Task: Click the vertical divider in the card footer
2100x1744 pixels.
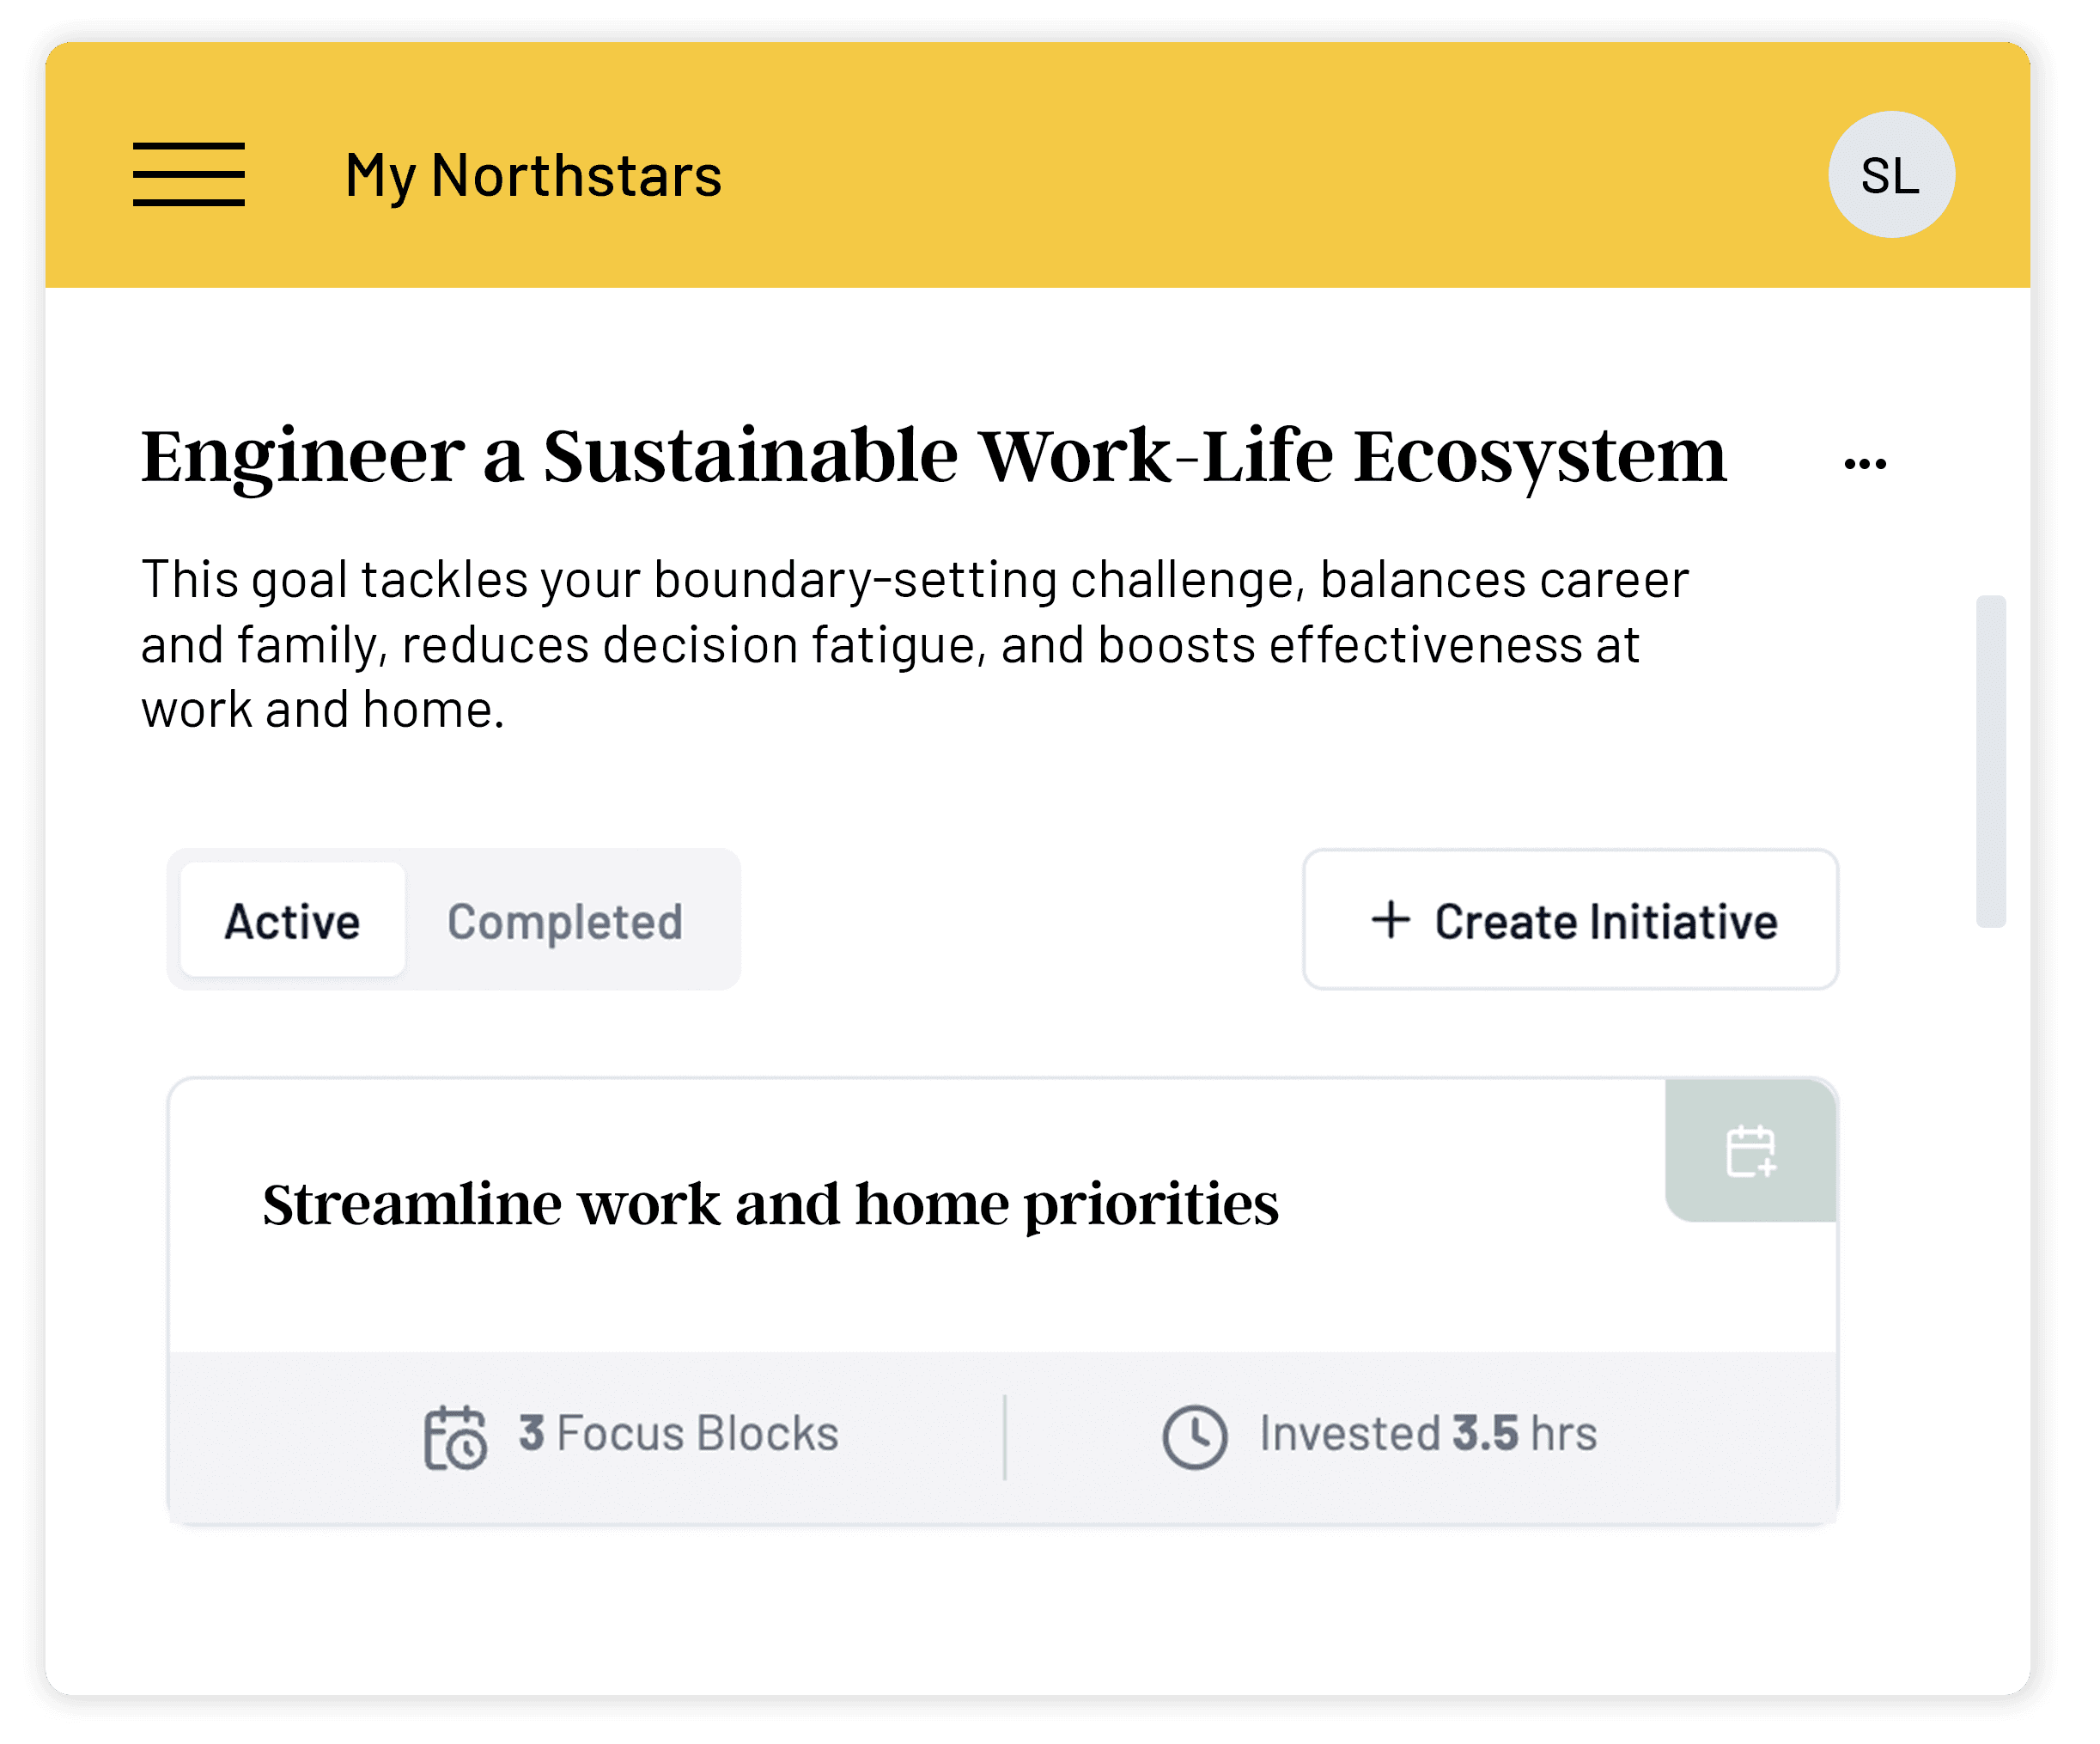Action: [1004, 1437]
